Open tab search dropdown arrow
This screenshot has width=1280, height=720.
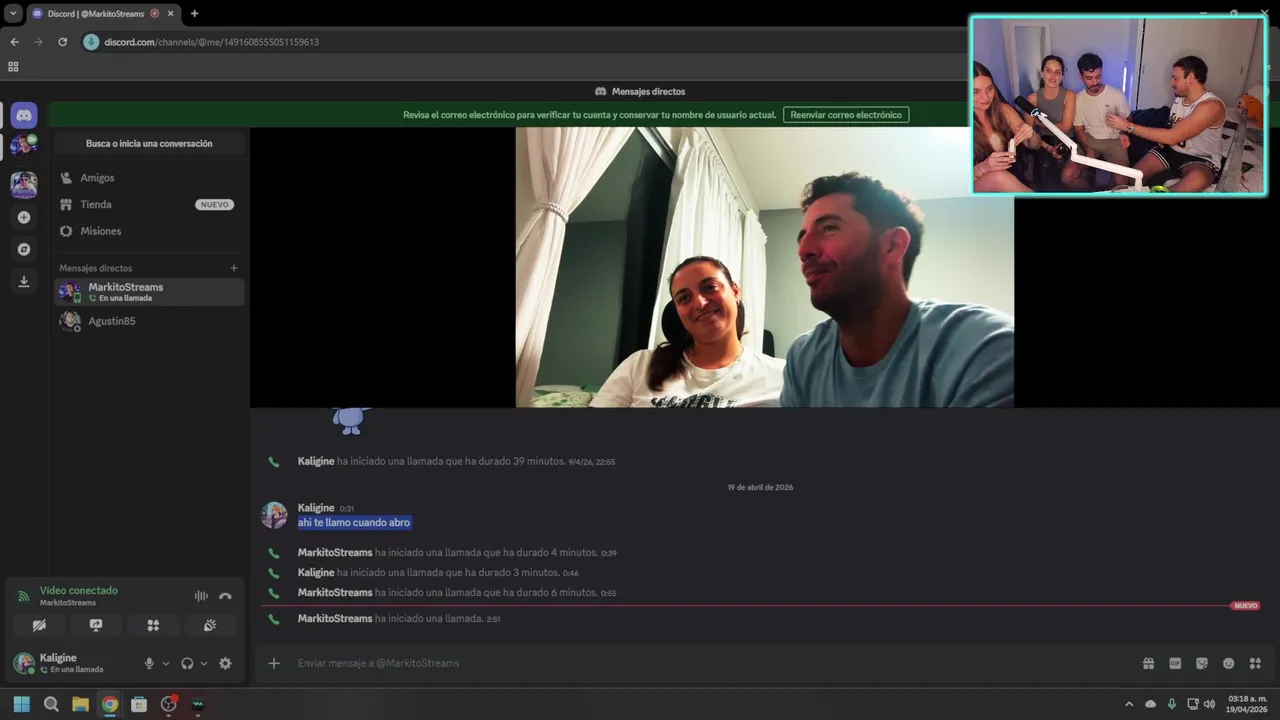14,14
